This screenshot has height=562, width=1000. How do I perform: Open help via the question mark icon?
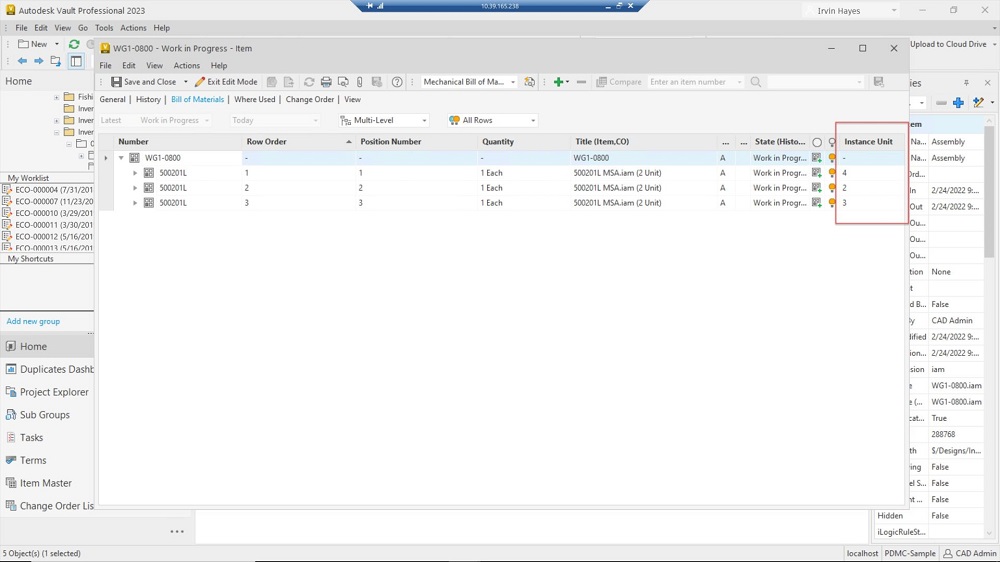pyautogui.click(x=397, y=82)
